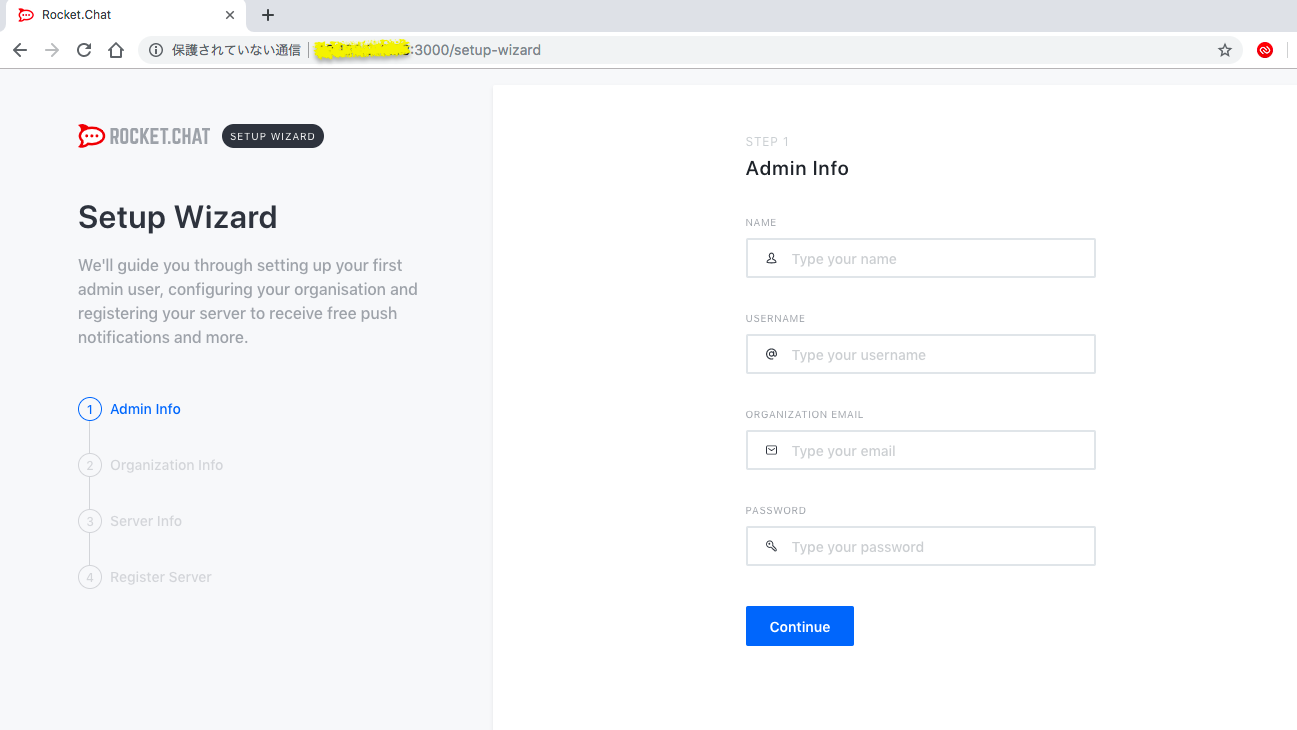Close the Rocket.Chat browser tab

pyautogui.click(x=230, y=15)
